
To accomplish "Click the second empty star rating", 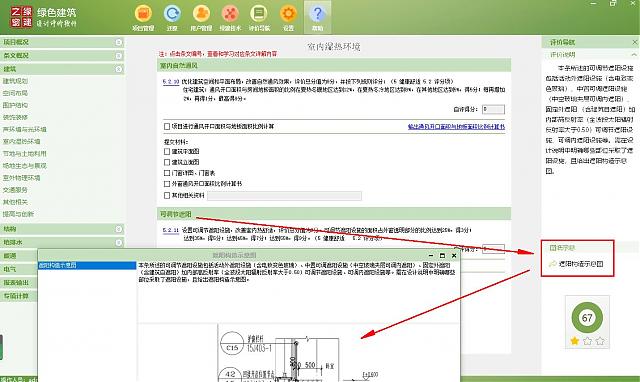I will coord(587,340).
